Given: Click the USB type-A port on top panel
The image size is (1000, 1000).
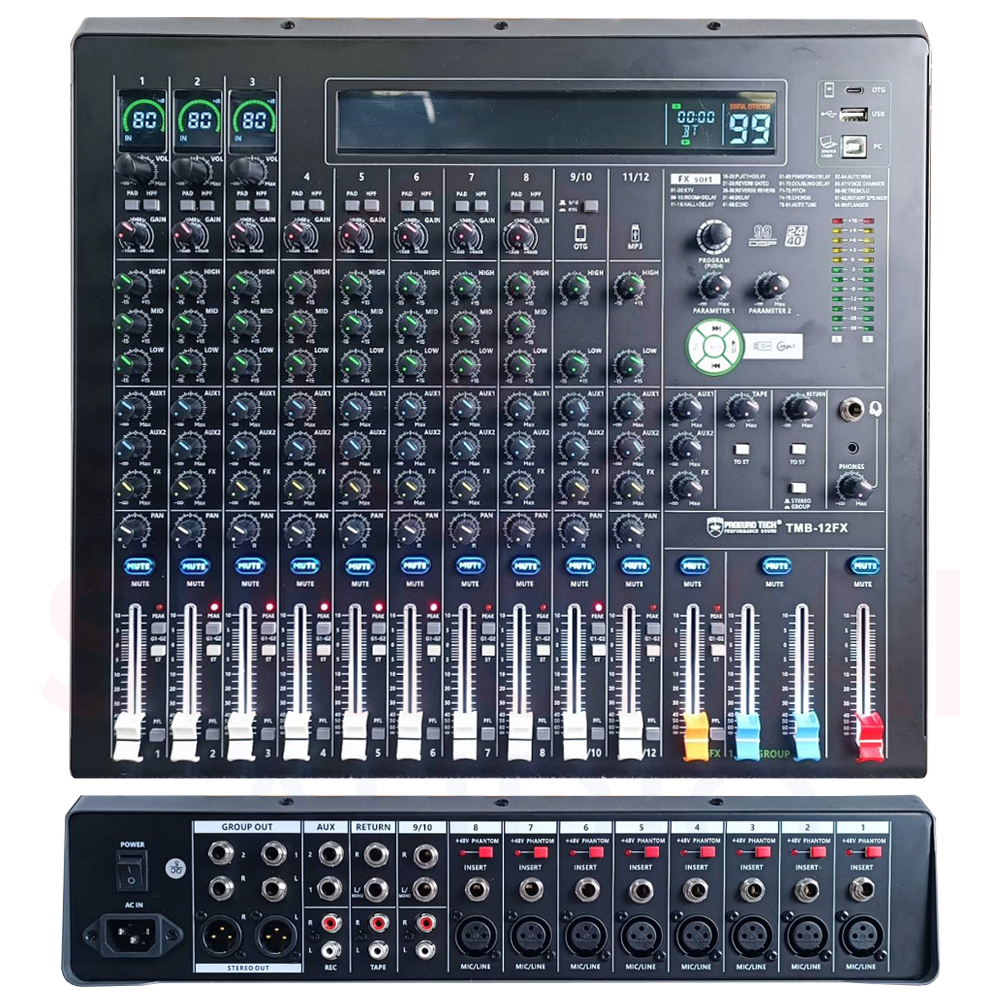Looking at the screenshot, I should (x=853, y=115).
